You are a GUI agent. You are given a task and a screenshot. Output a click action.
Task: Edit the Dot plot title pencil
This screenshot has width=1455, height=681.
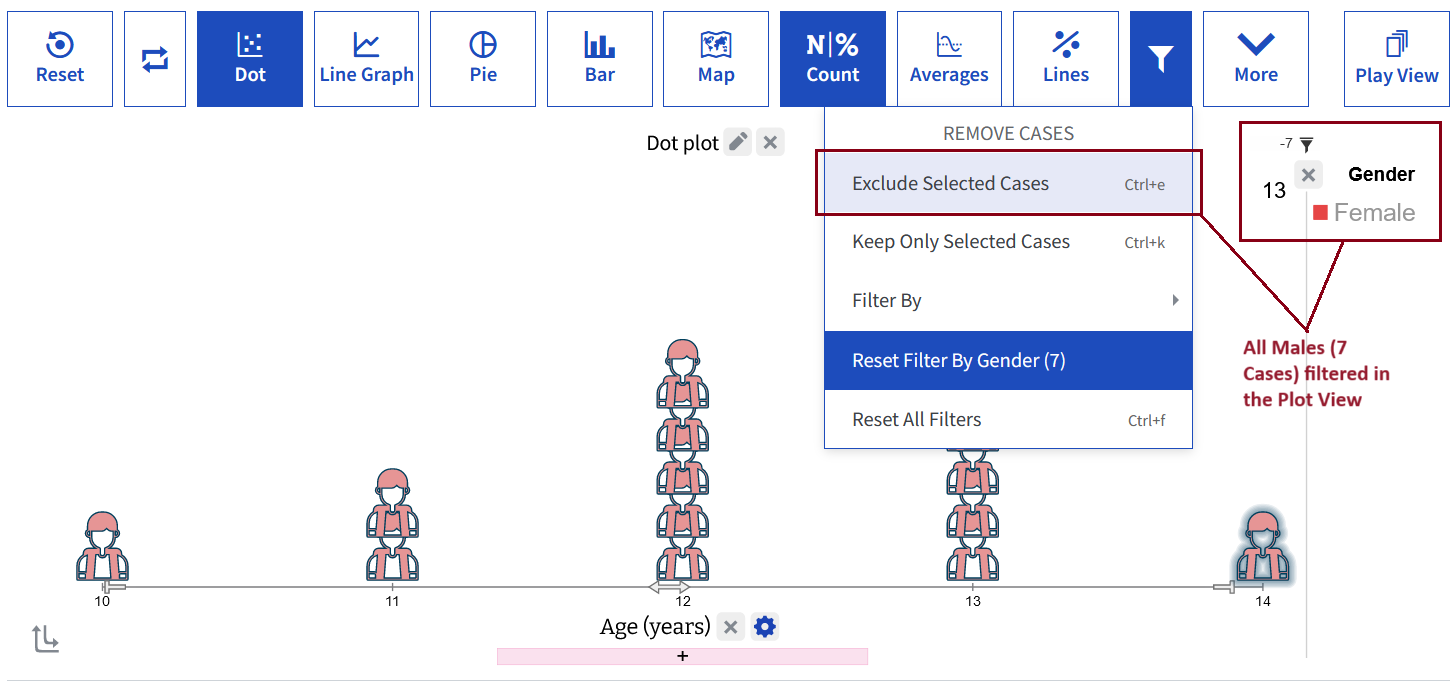click(x=738, y=142)
